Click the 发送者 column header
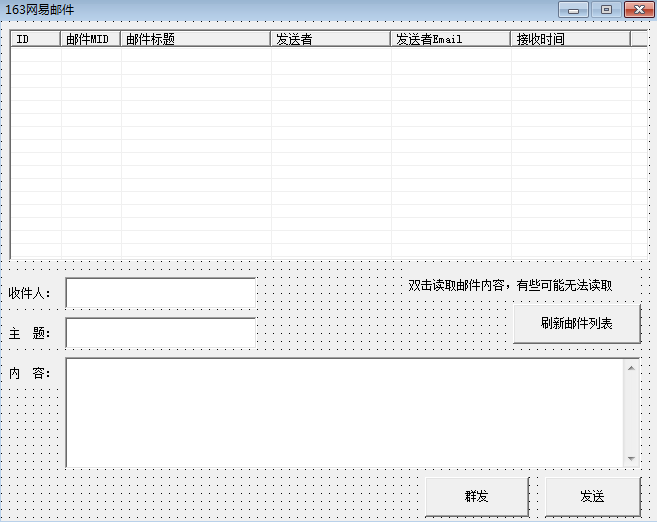The image size is (657, 522). pyautogui.click(x=331, y=39)
